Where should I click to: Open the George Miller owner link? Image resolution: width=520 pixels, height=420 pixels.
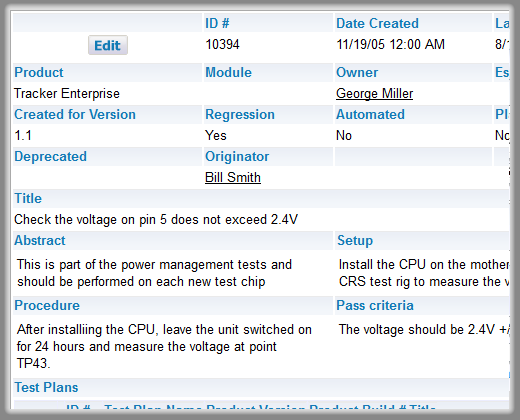tap(374, 93)
